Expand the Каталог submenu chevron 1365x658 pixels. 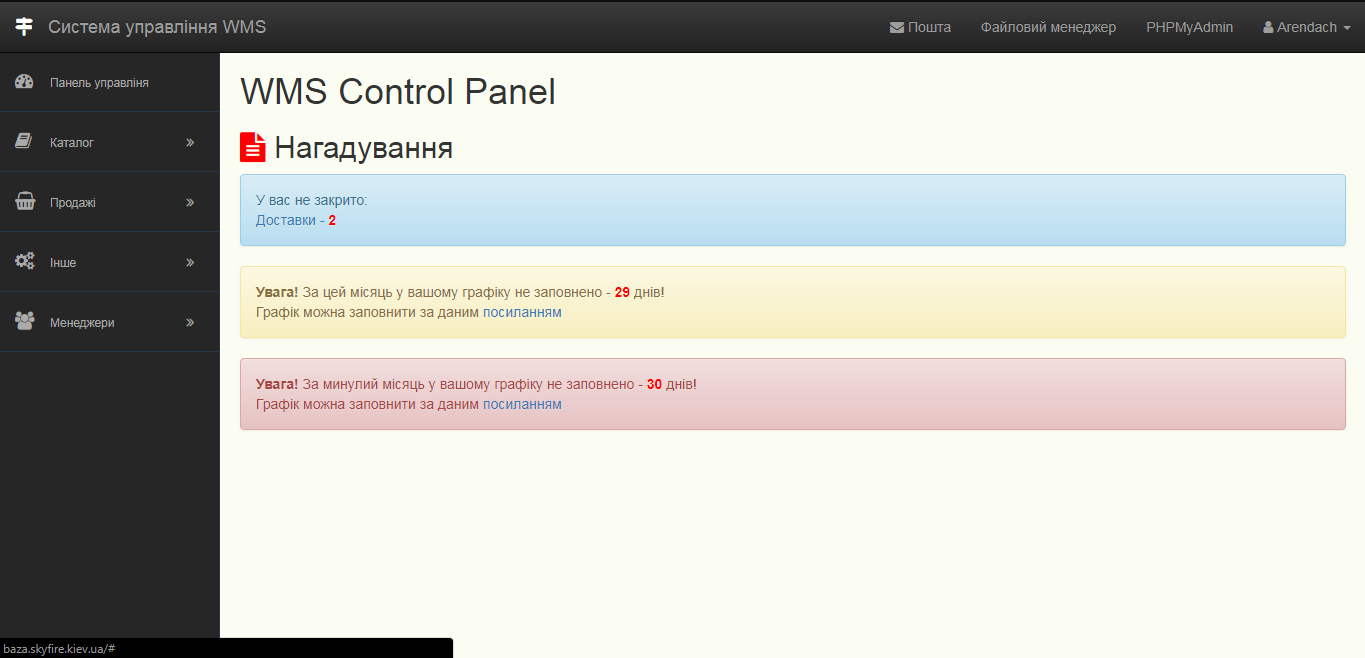click(190, 143)
